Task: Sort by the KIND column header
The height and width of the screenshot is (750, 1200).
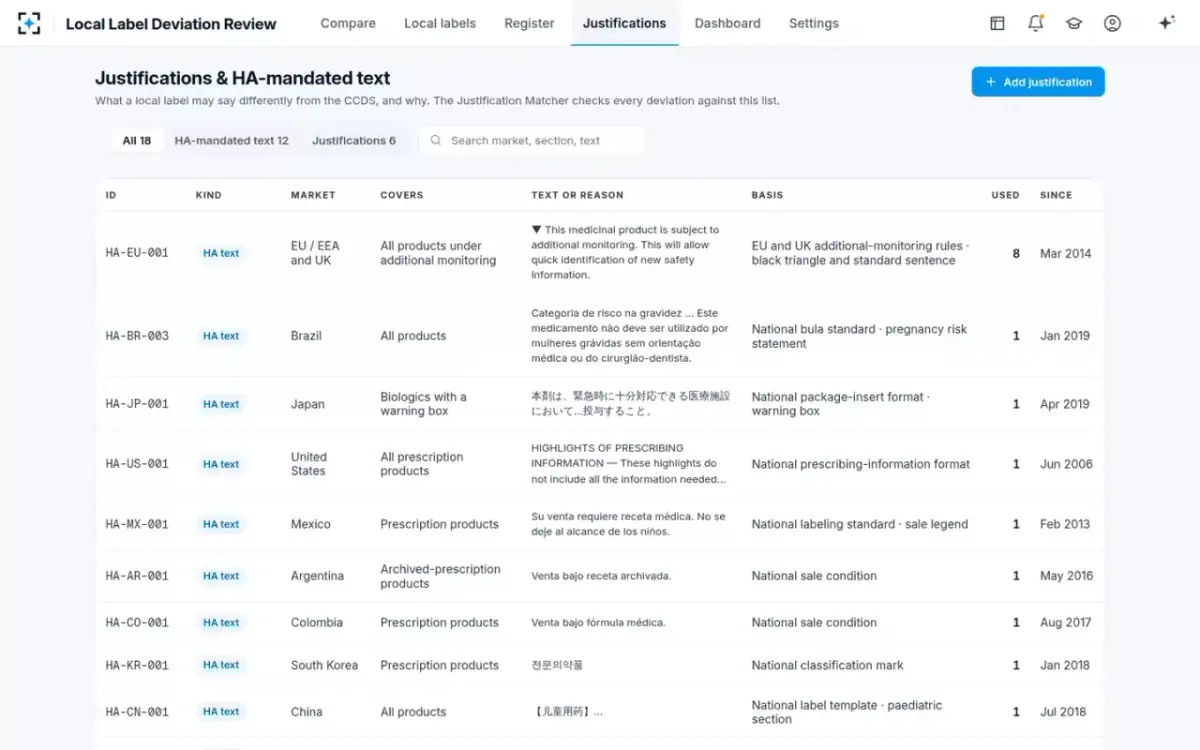Action: pyautogui.click(x=208, y=195)
